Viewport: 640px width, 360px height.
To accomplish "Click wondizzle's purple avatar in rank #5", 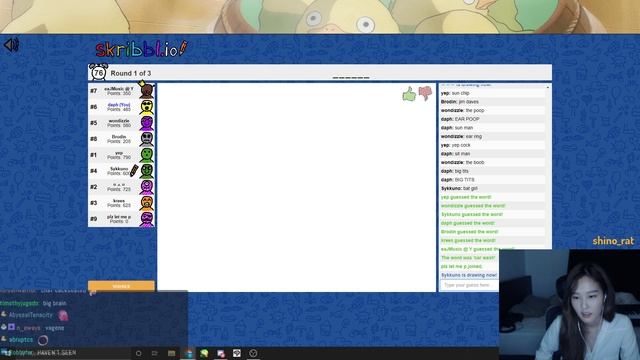I will coord(147,123).
